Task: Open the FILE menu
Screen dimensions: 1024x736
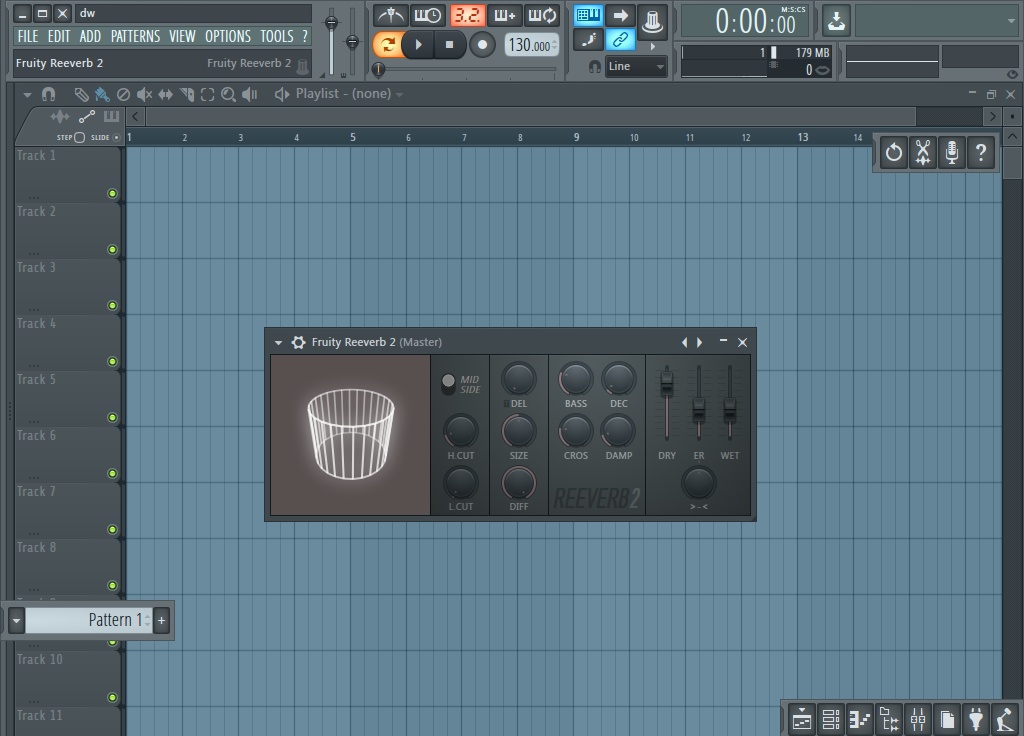Action: click(27, 37)
